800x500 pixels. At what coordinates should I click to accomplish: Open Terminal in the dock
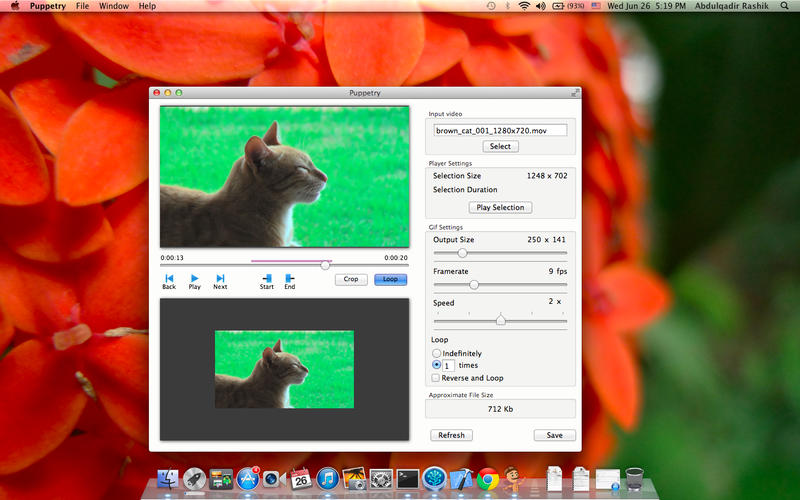point(407,479)
